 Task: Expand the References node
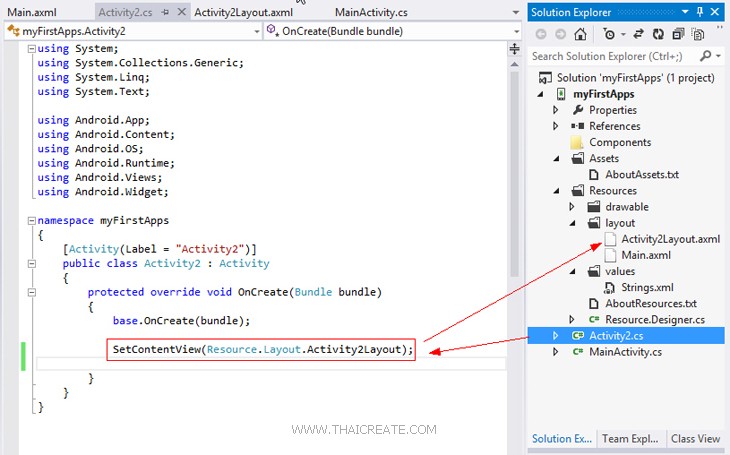(x=555, y=126)
